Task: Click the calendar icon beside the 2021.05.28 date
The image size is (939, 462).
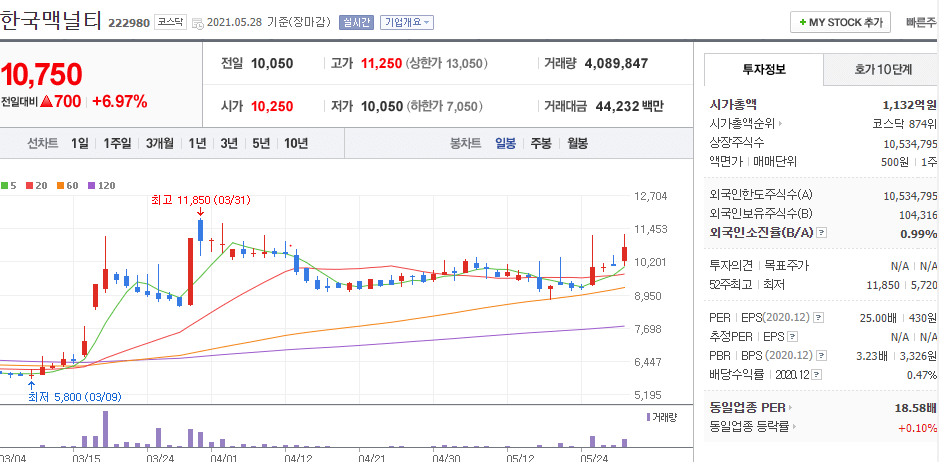Action: (x=198, y=23)
